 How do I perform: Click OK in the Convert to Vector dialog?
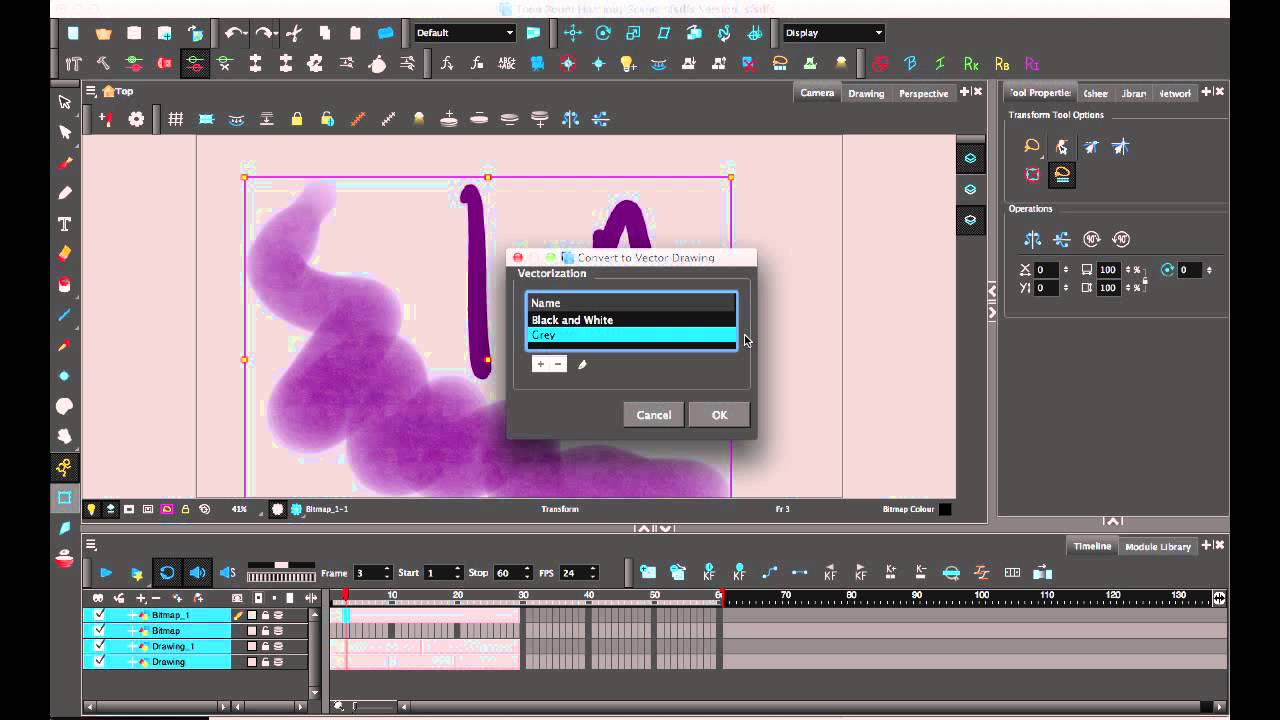(719, 415)
